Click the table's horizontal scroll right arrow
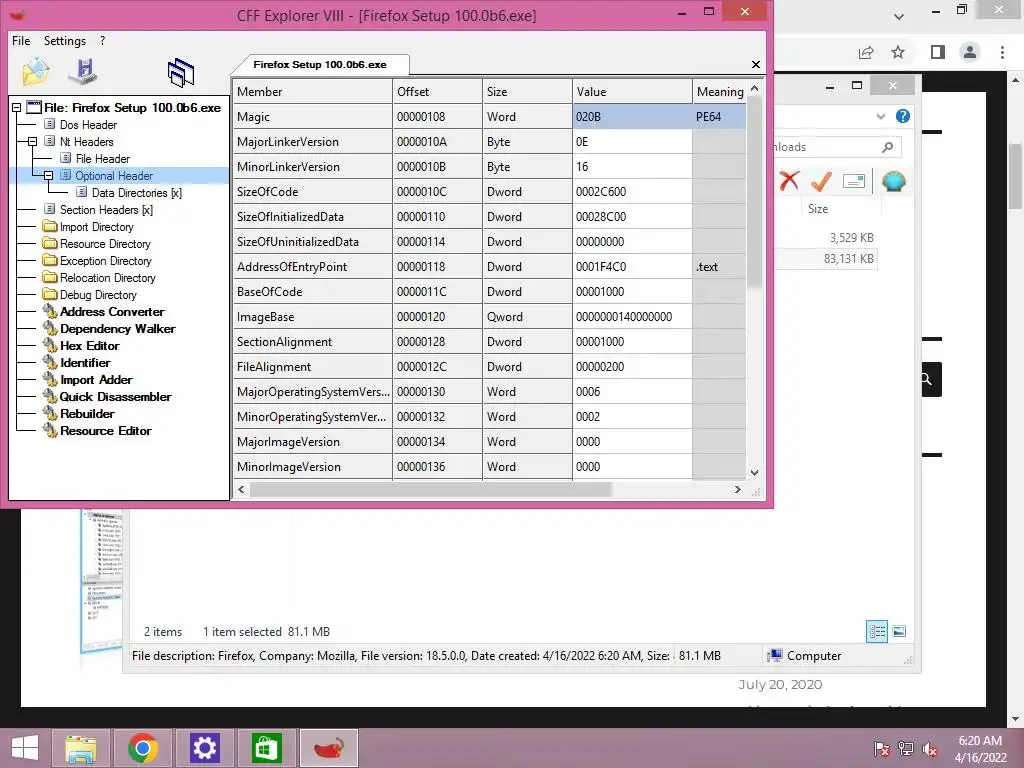 (738, 489)
